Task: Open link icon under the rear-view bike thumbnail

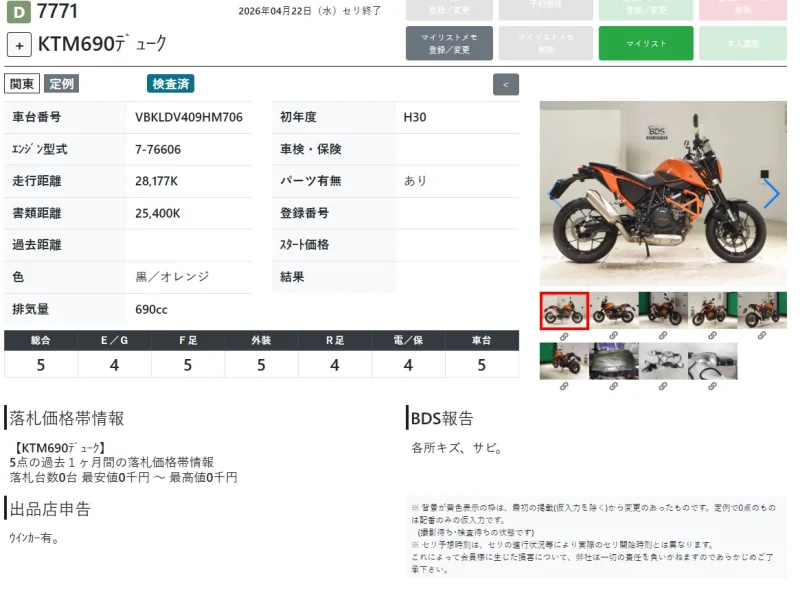Action: coord(564,386)
